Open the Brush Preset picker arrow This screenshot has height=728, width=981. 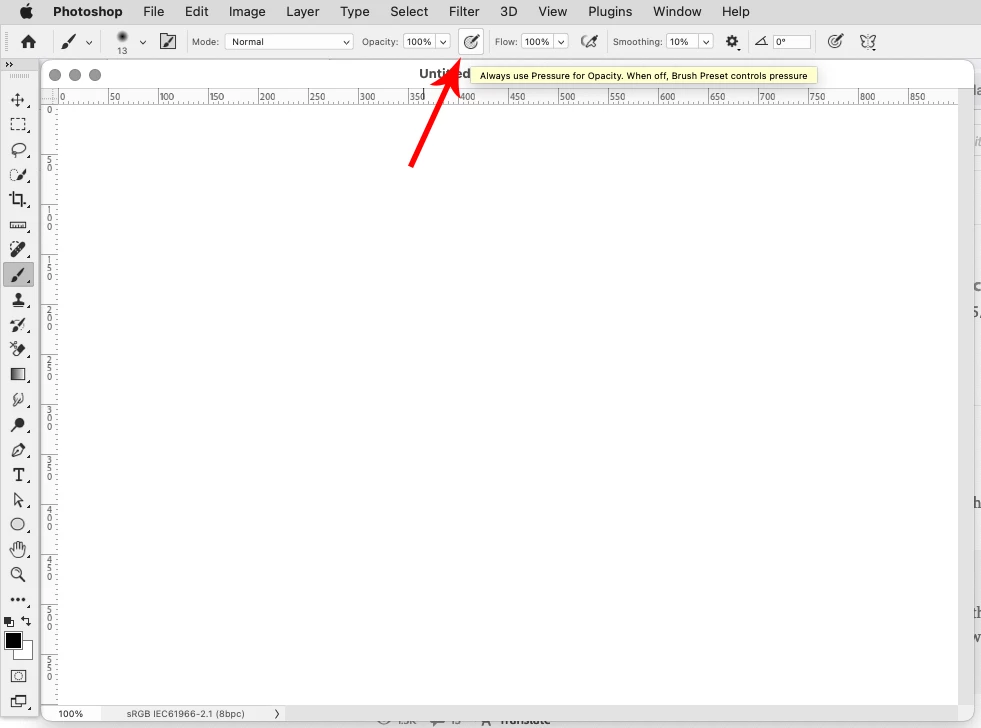pos(143,43)
